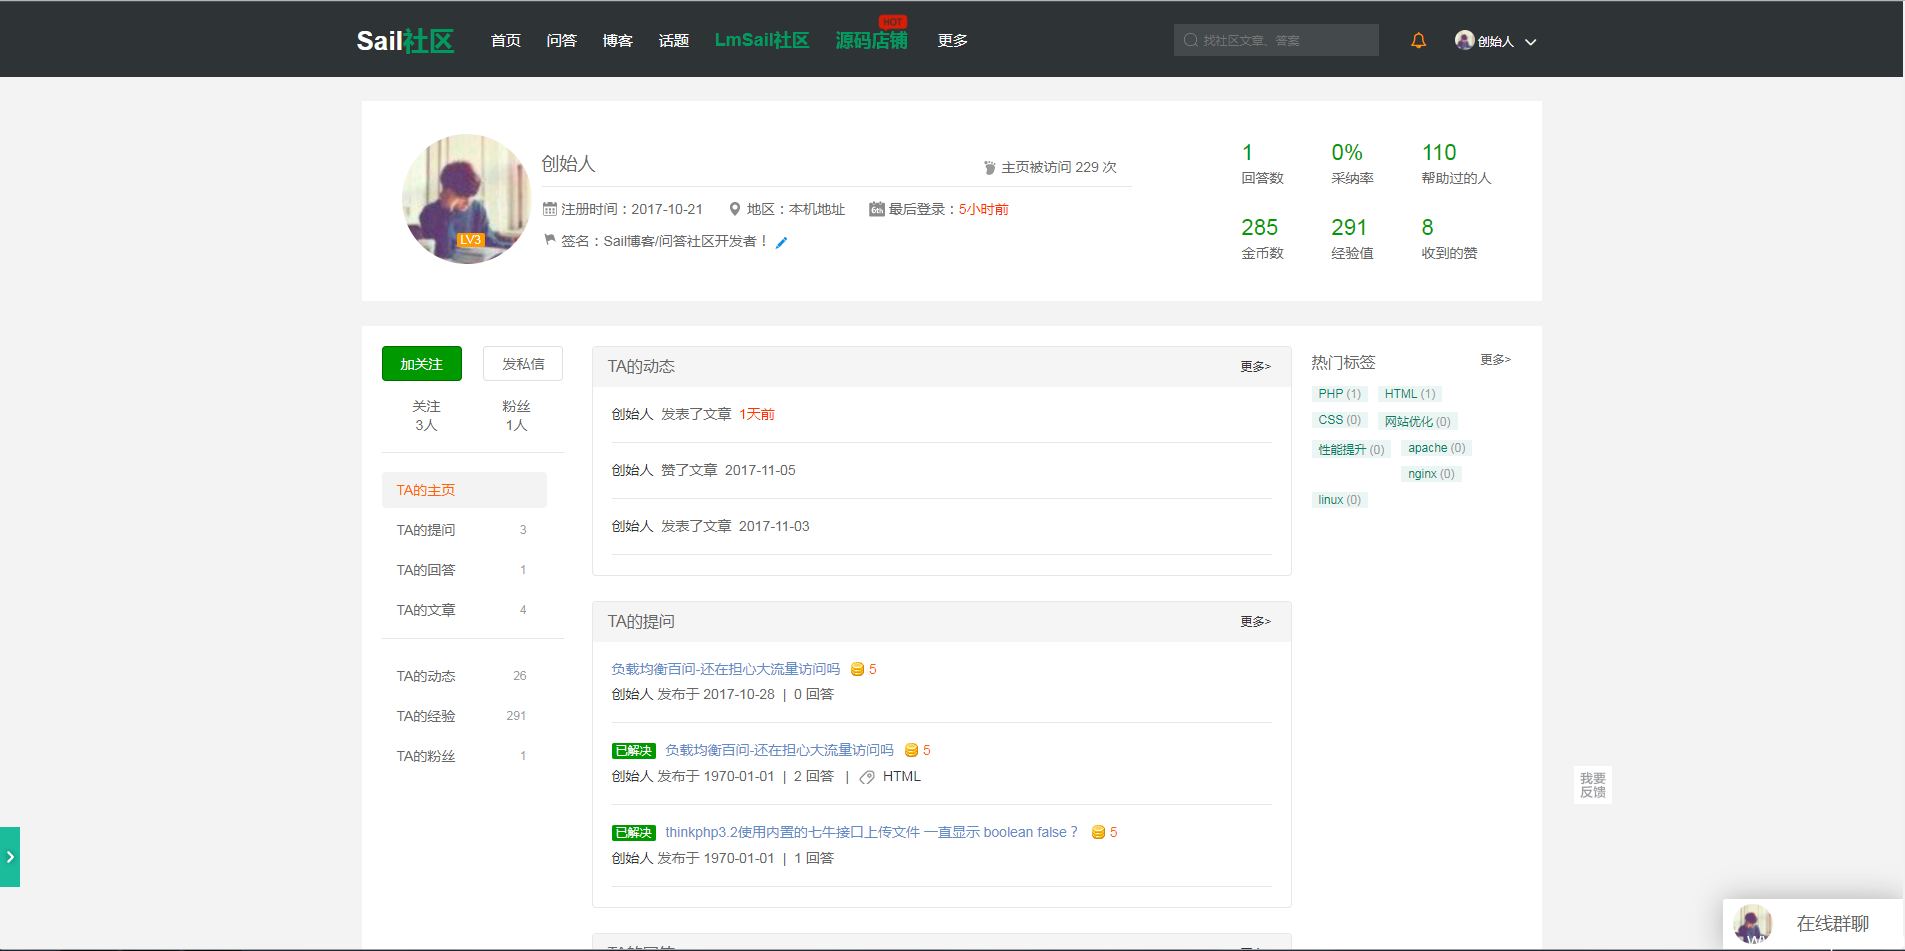Open the 首页 menu item
The width and height of the screenshot is (1905, 951).
pyautogui.click(x=506, y=41)
